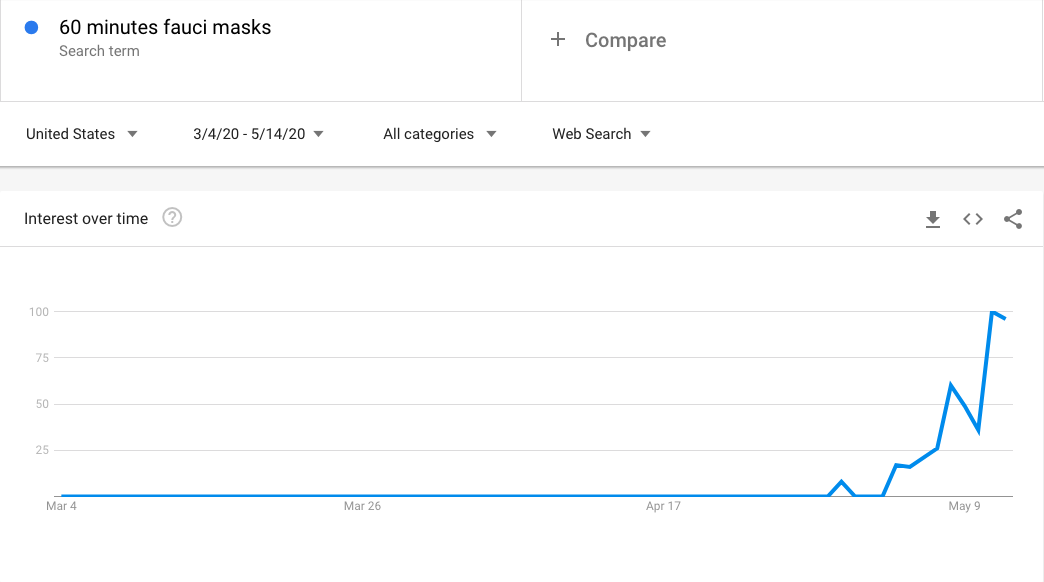The width and height of the screenshot is (1044, 582).
Task: Click the blue dot color indicator
Action: 31,27
